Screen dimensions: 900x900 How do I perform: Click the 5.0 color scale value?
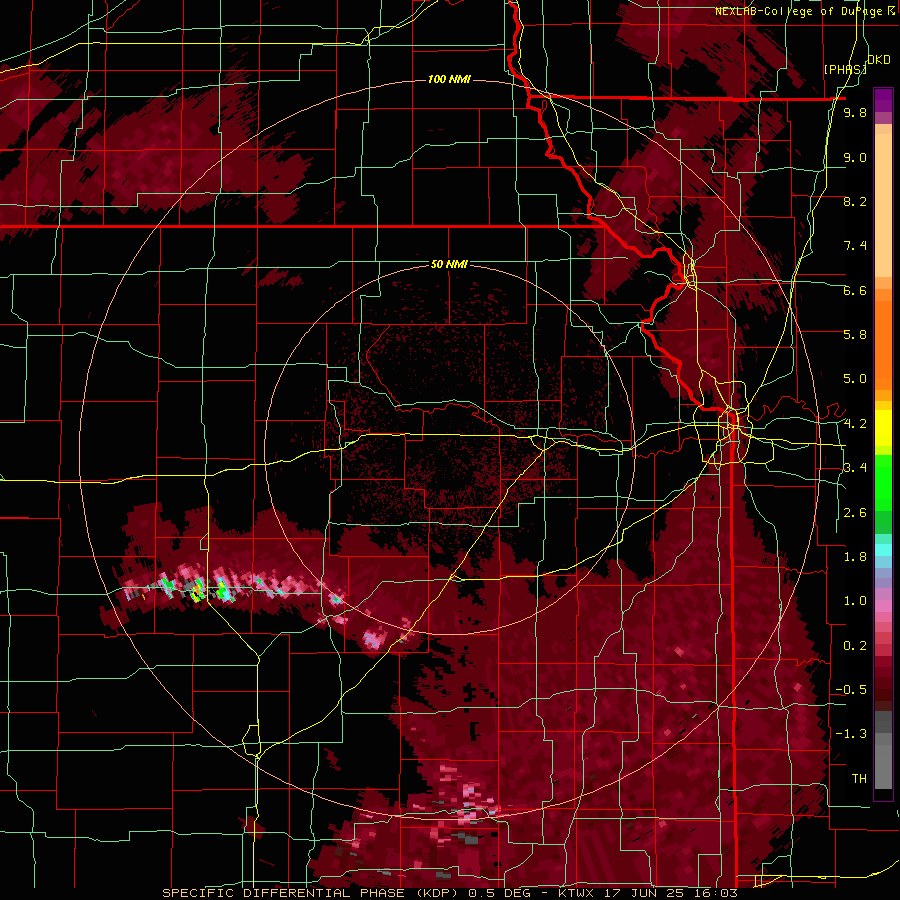[x=855, y=379]
